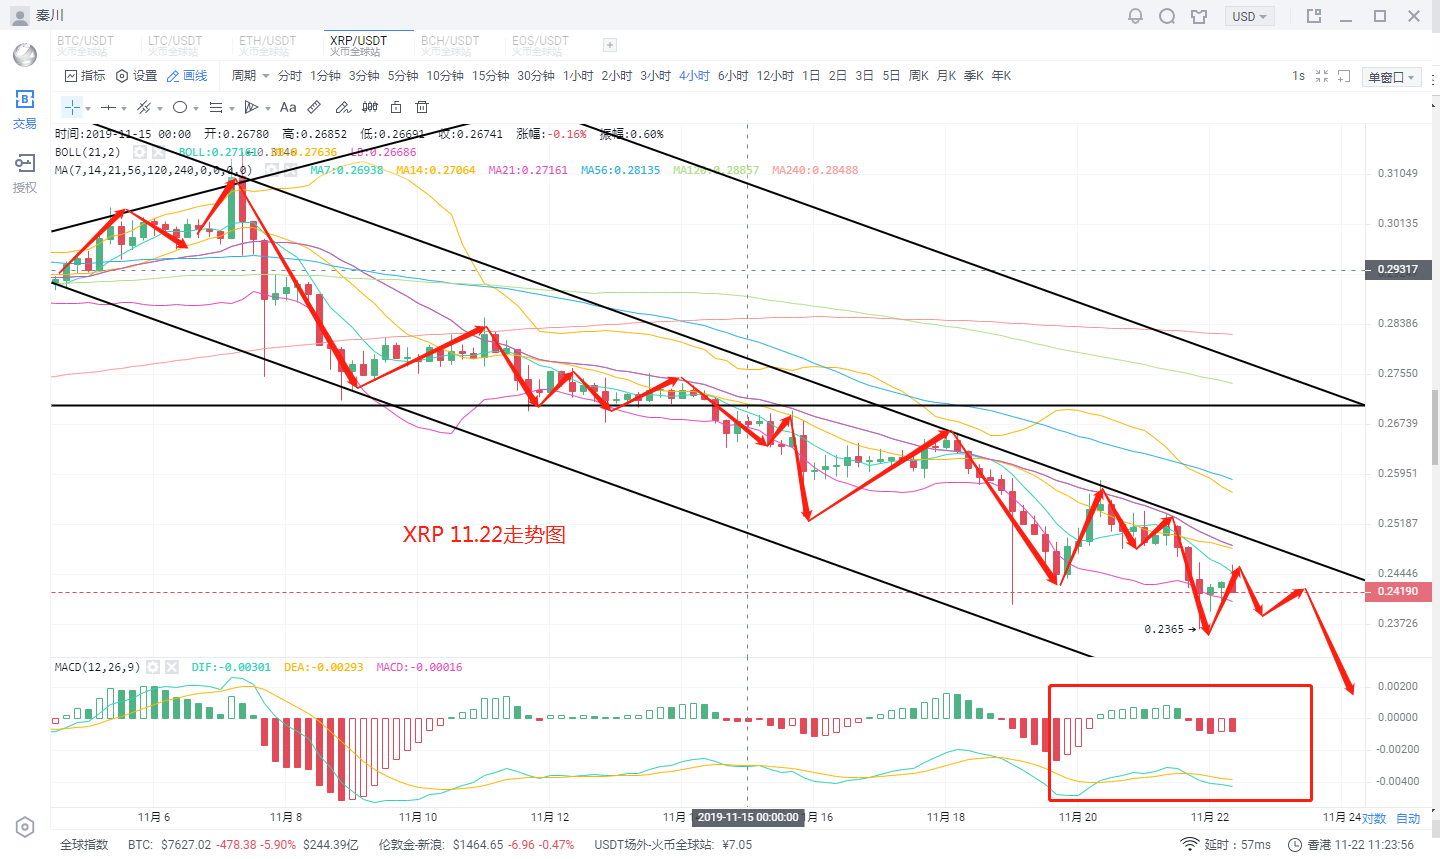Switch to the BTC/USDT tab

[85, 45]
